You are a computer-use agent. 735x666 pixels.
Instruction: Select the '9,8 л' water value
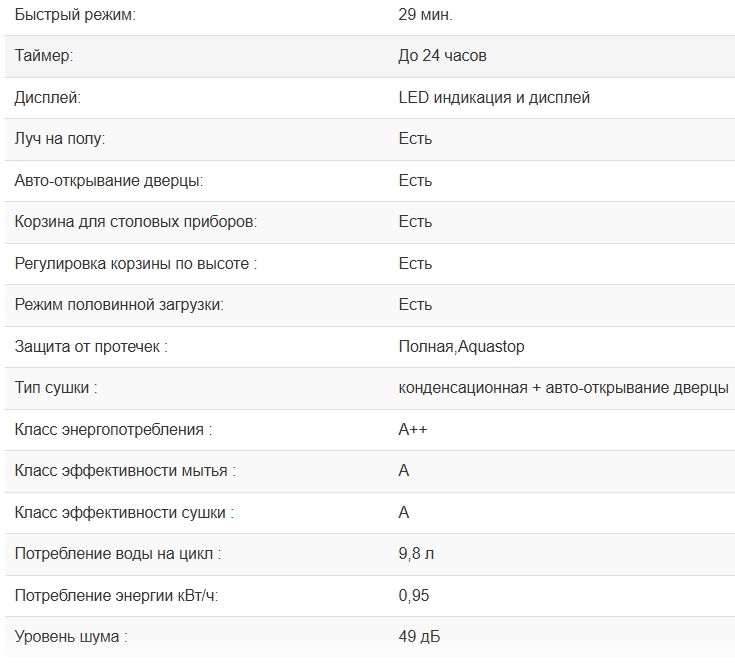(417, 554)
